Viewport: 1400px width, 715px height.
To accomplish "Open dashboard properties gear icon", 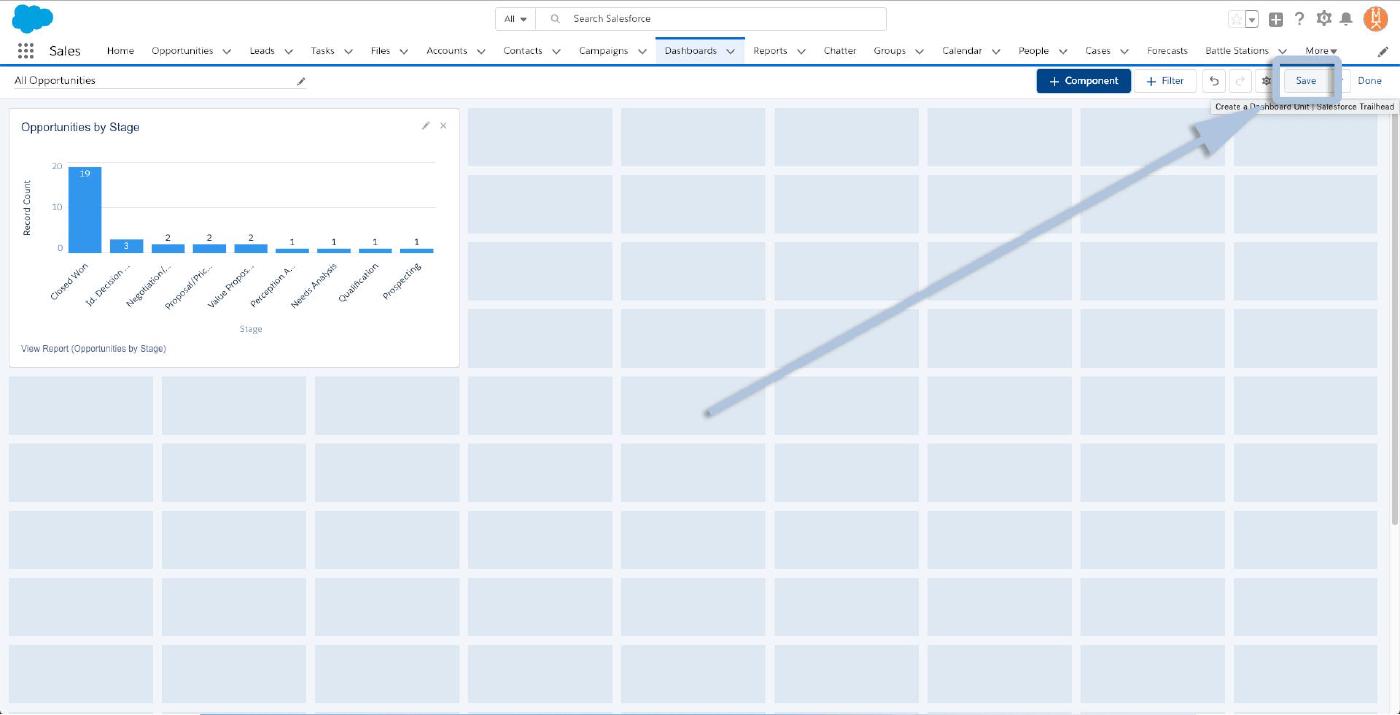I will 1266,81.
